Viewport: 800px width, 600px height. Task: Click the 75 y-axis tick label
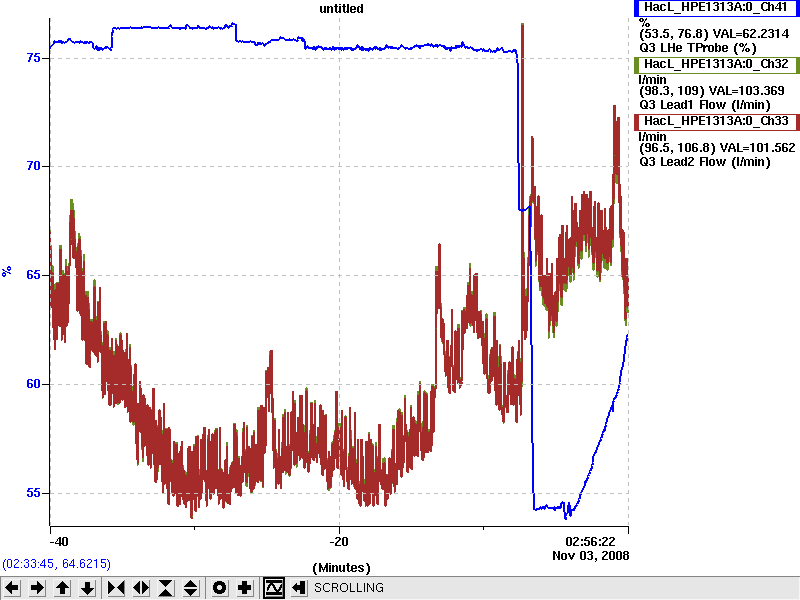[x=33, y=58]
